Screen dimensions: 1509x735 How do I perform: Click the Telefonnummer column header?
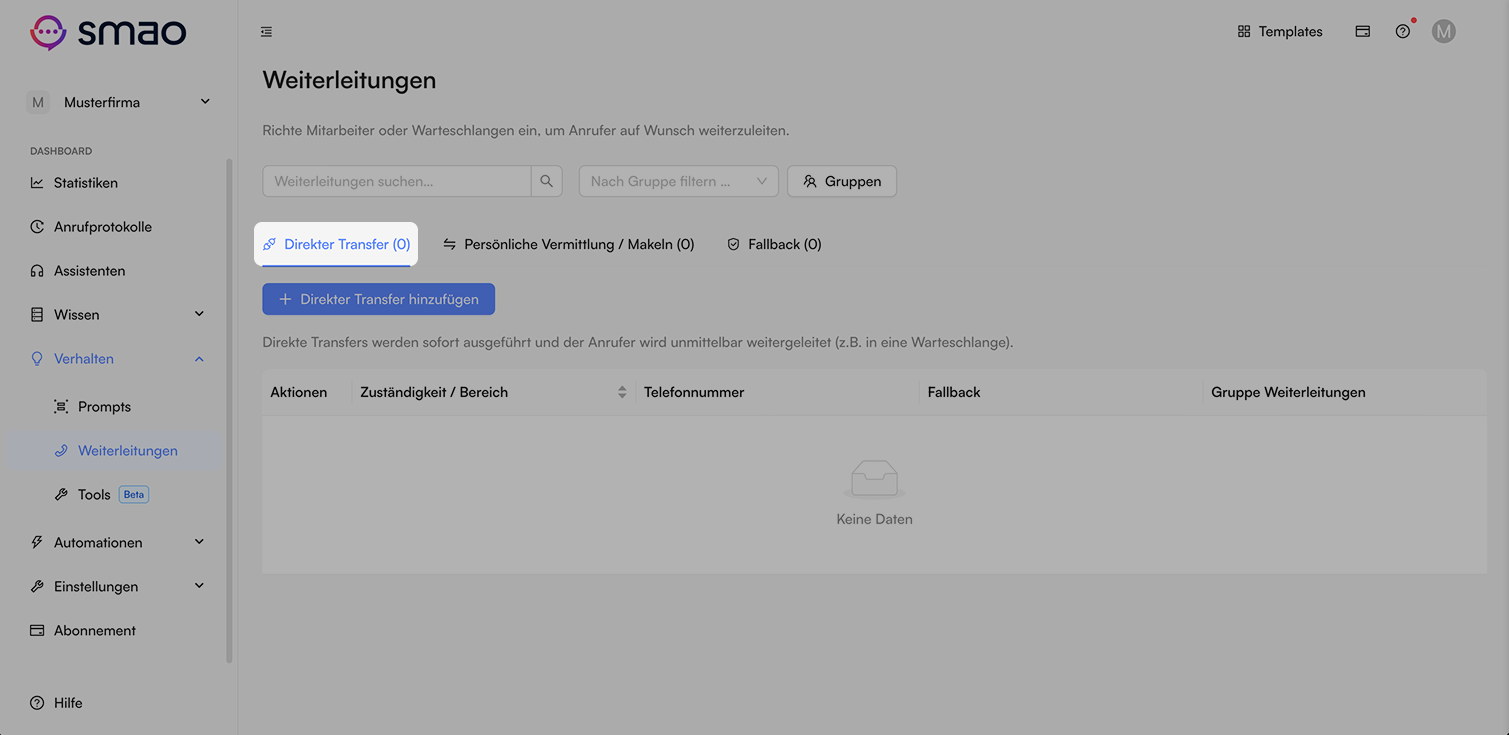[x=694, y=392]
